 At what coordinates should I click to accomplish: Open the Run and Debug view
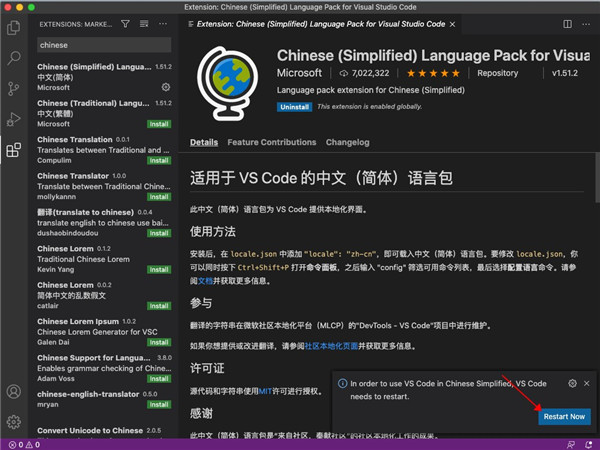13,119
